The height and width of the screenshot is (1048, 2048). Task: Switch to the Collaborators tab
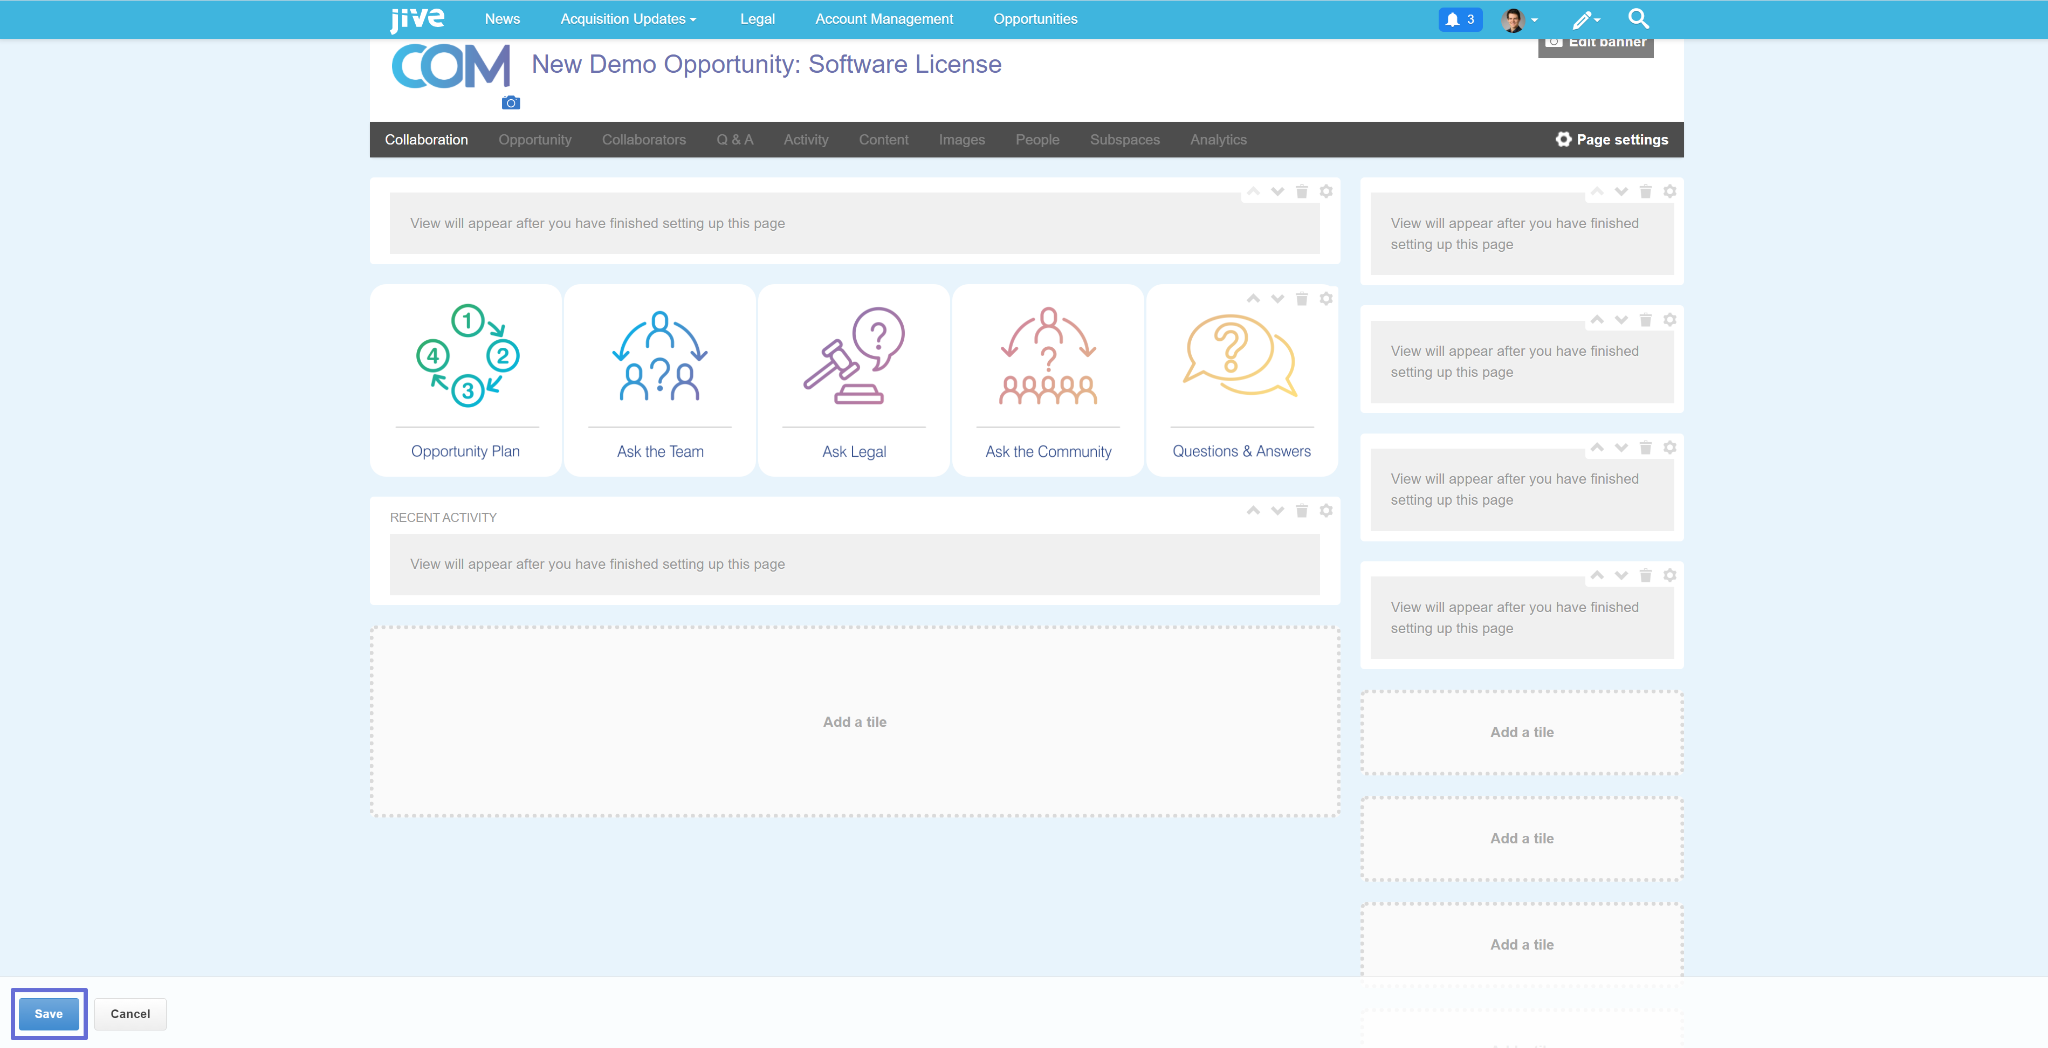point(644,140)
